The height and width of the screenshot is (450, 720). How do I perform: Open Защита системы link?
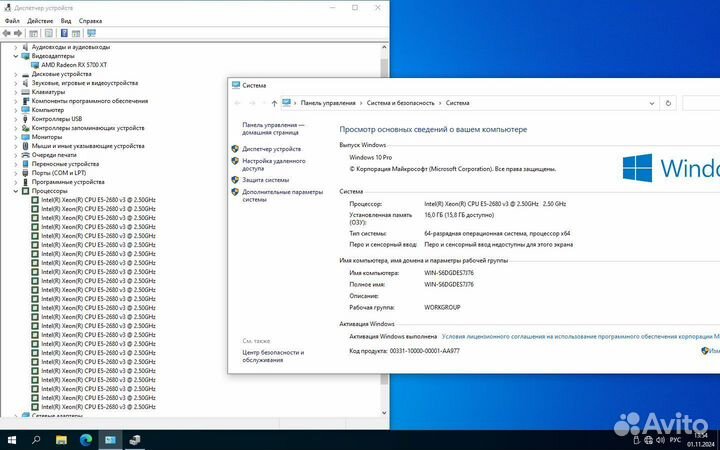[265, 180]
